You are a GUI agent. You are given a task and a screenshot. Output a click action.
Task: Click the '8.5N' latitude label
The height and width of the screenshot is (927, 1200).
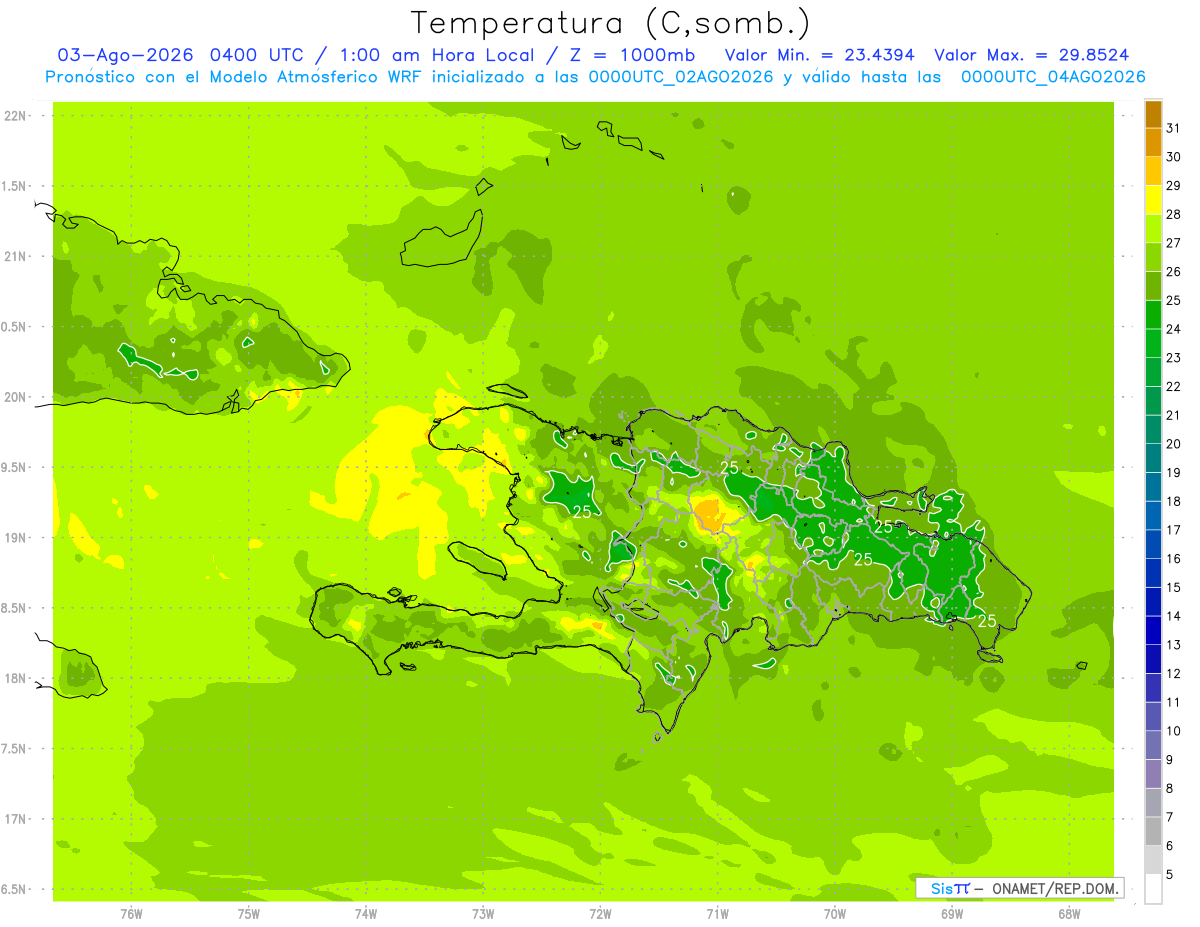15,608
